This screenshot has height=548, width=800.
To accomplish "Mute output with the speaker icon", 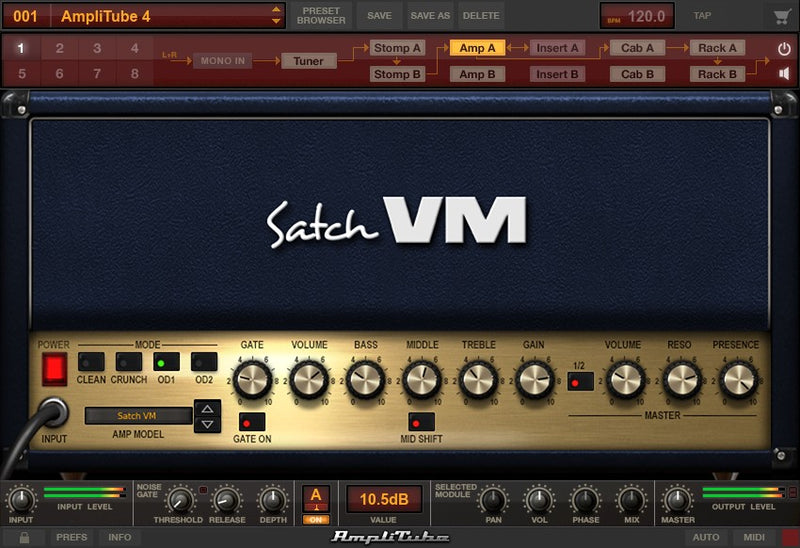I will 784,74.
